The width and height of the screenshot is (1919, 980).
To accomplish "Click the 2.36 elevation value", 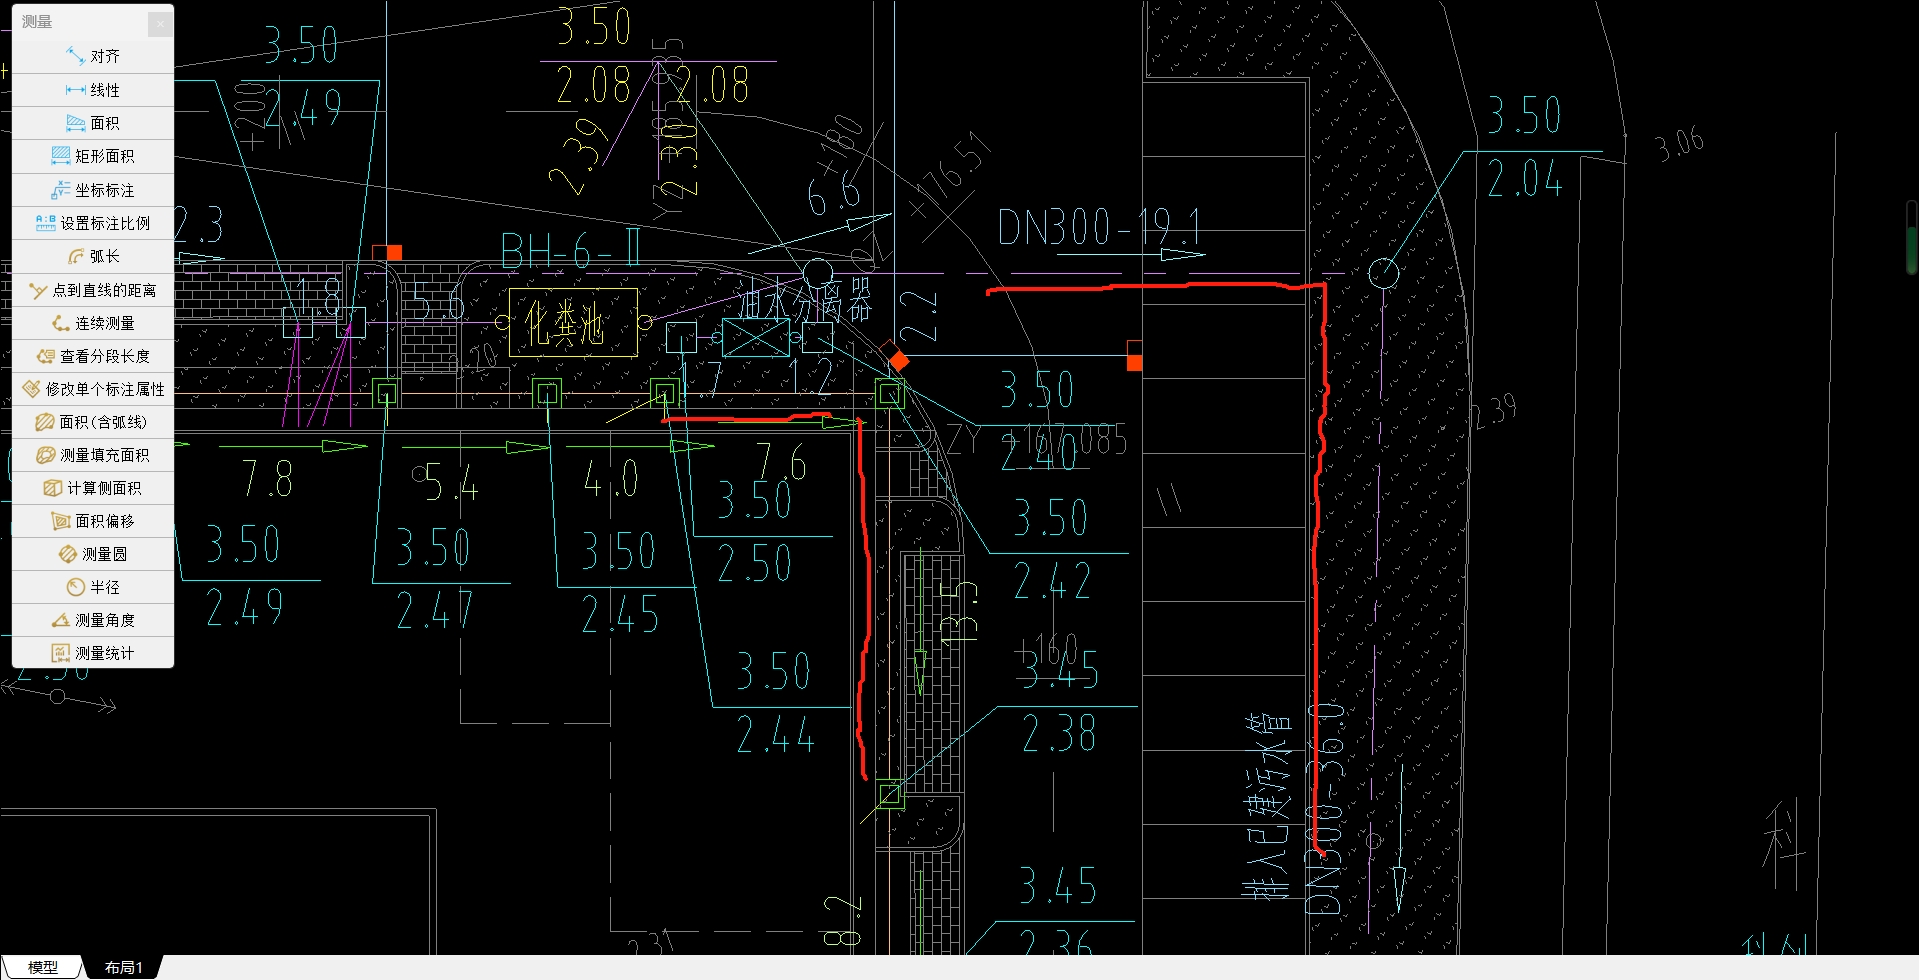I will (1057, 942).
